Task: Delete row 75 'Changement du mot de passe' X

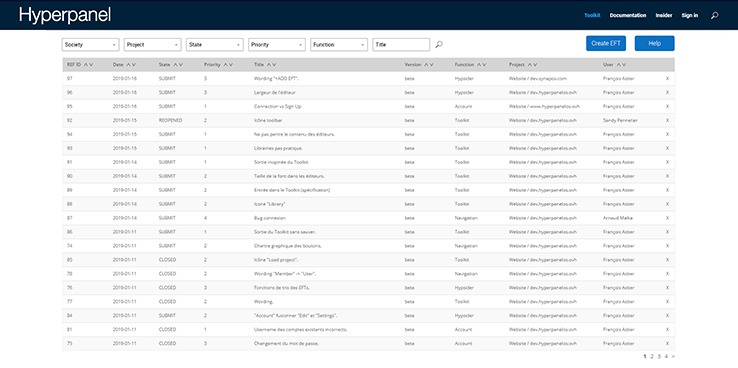Action: pyautogui.click(x=667, y=344)
